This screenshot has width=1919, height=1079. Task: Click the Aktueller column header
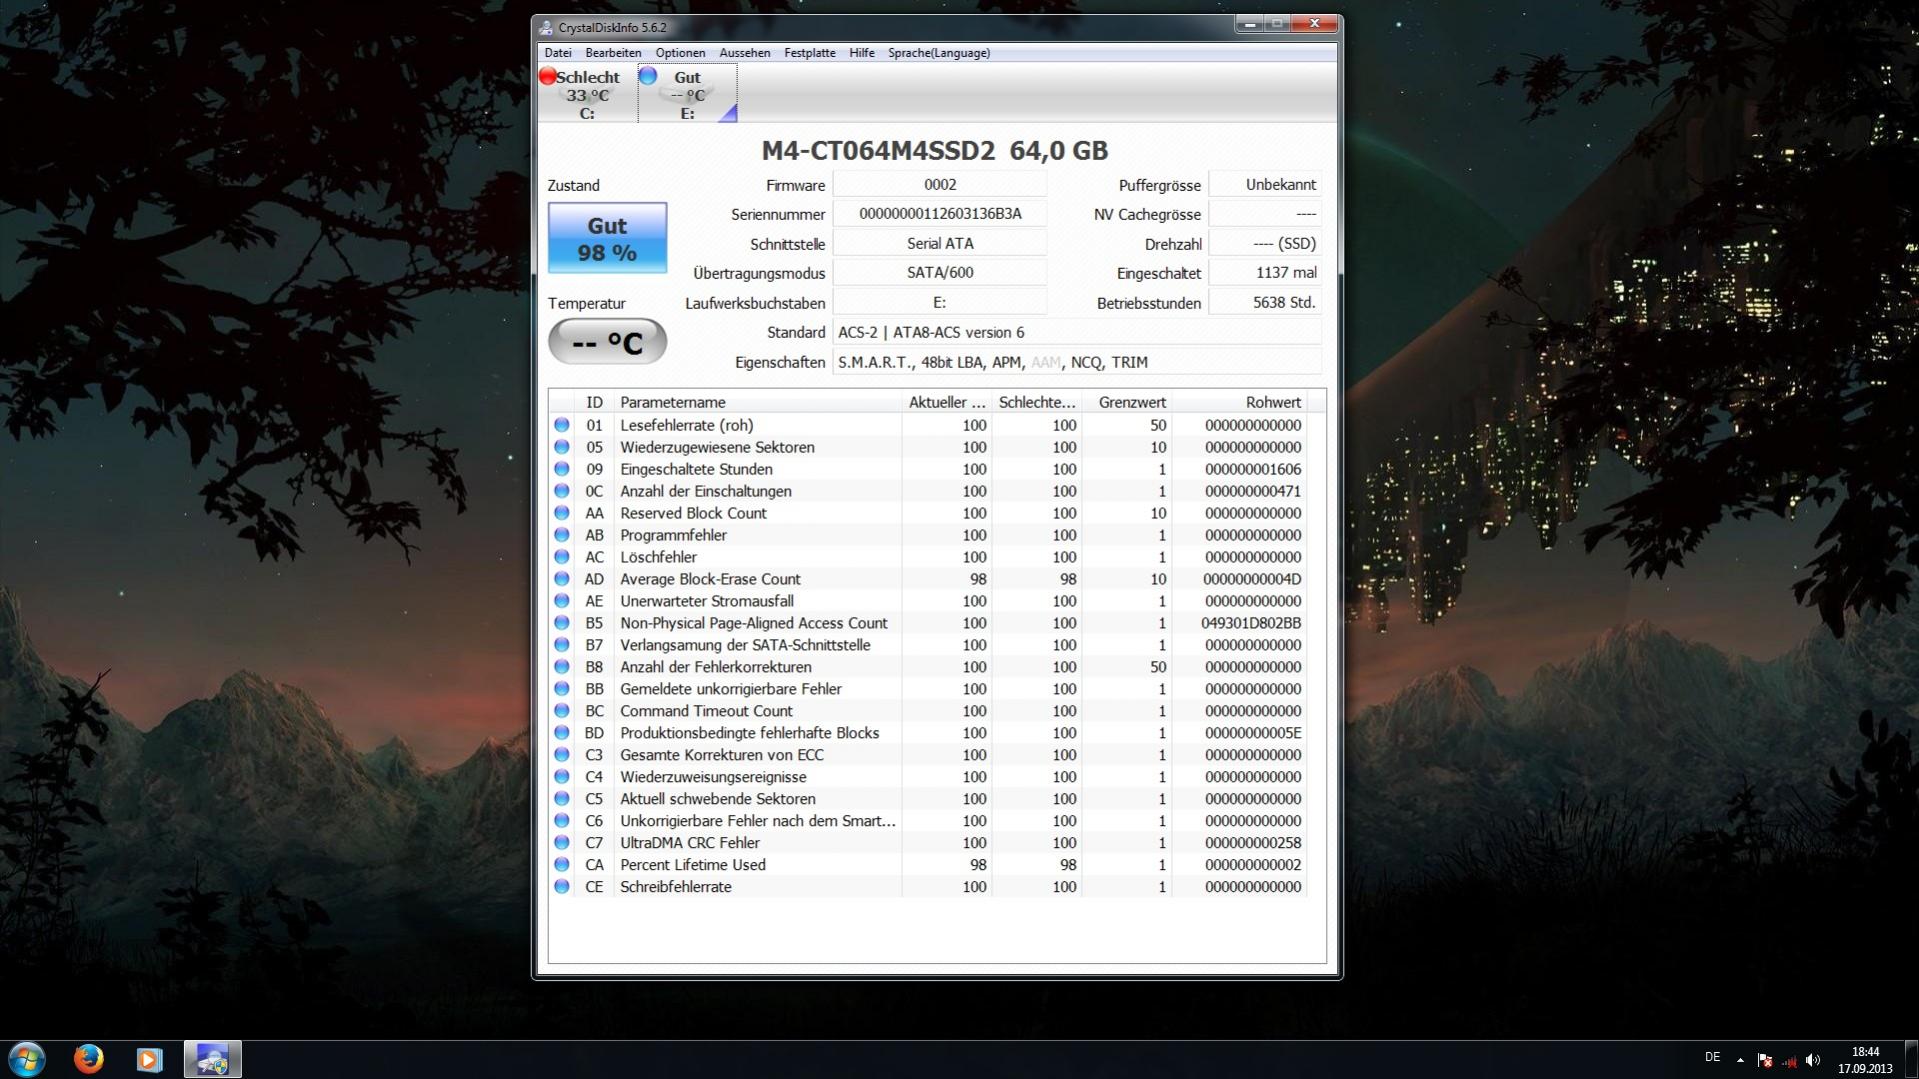point(946,402)
